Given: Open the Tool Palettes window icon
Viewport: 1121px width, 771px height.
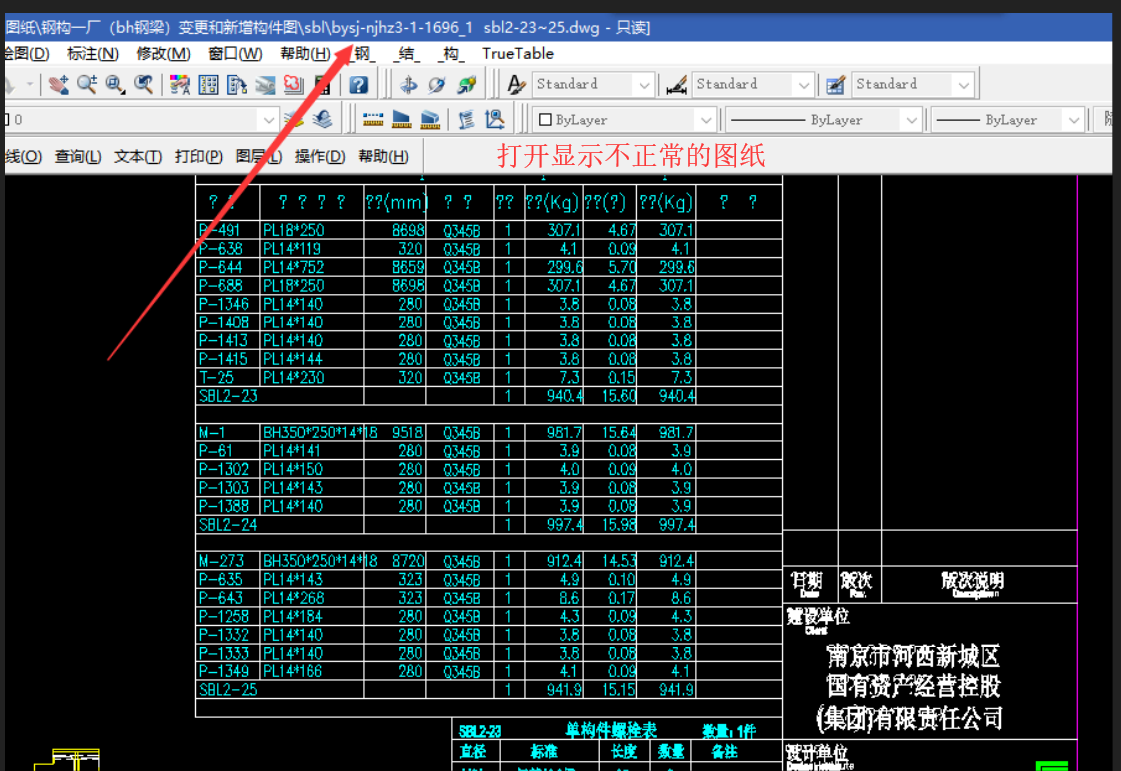Looking at the screenshot, I should [237, 84].
